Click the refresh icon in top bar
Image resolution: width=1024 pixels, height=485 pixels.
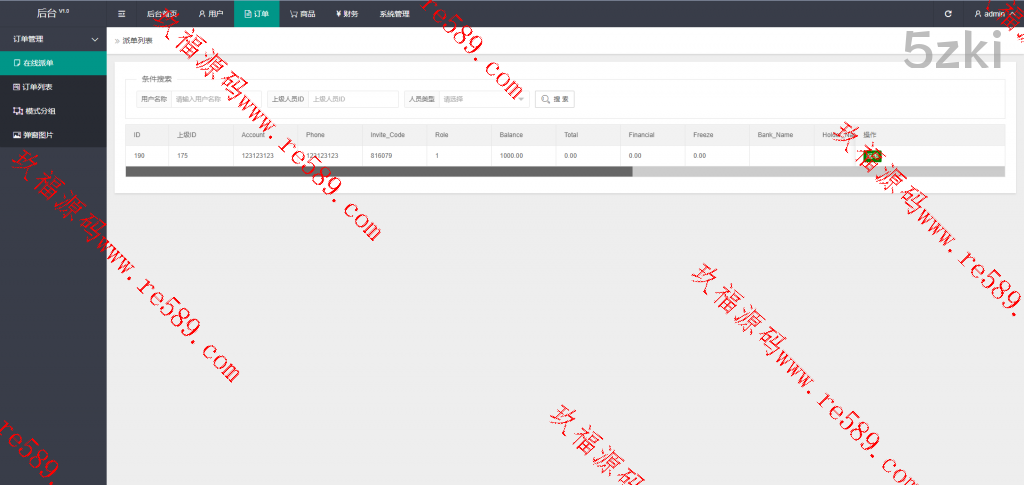point(948,14)
